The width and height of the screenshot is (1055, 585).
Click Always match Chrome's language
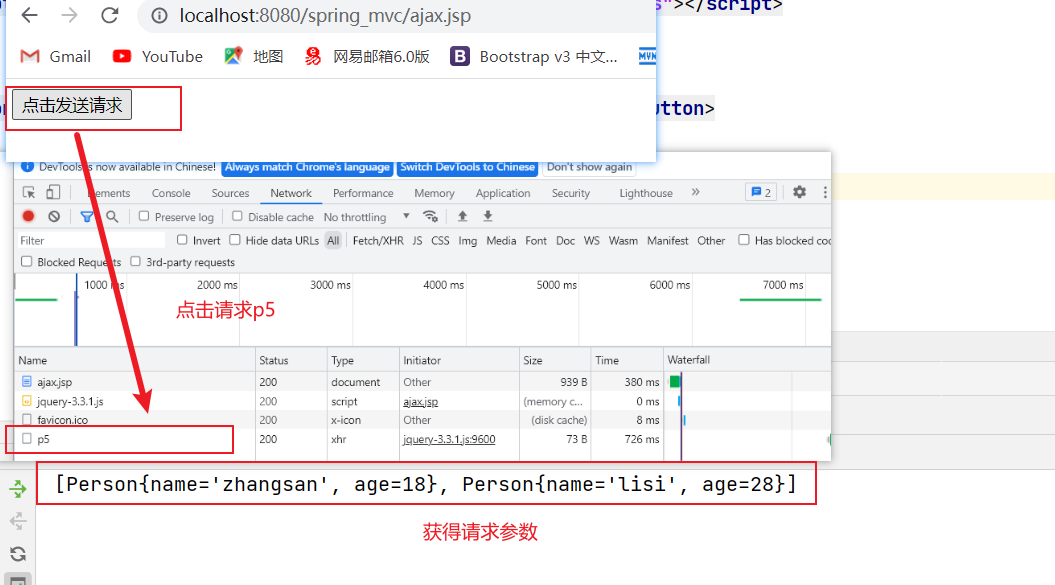[x=307, y=167]
